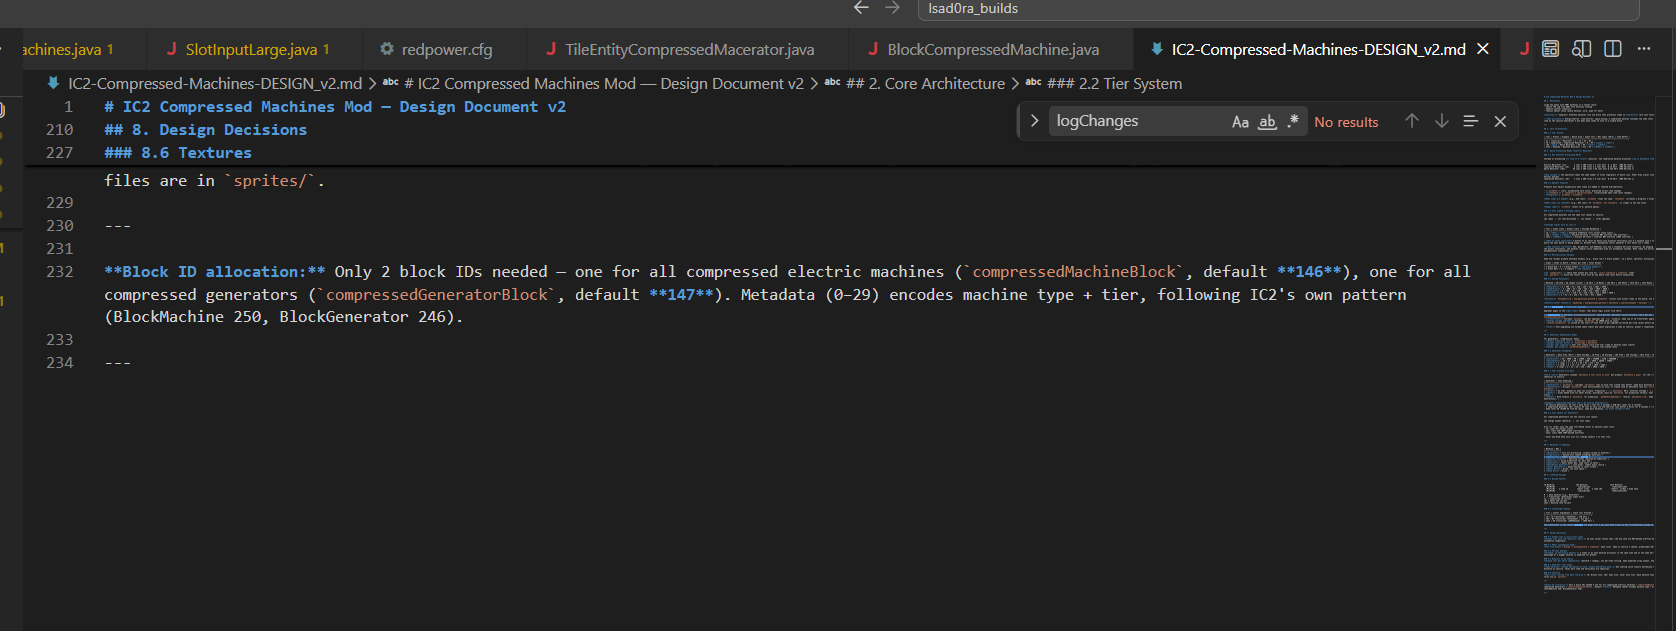
Task: Click line number 232
Action: (60, 272)
